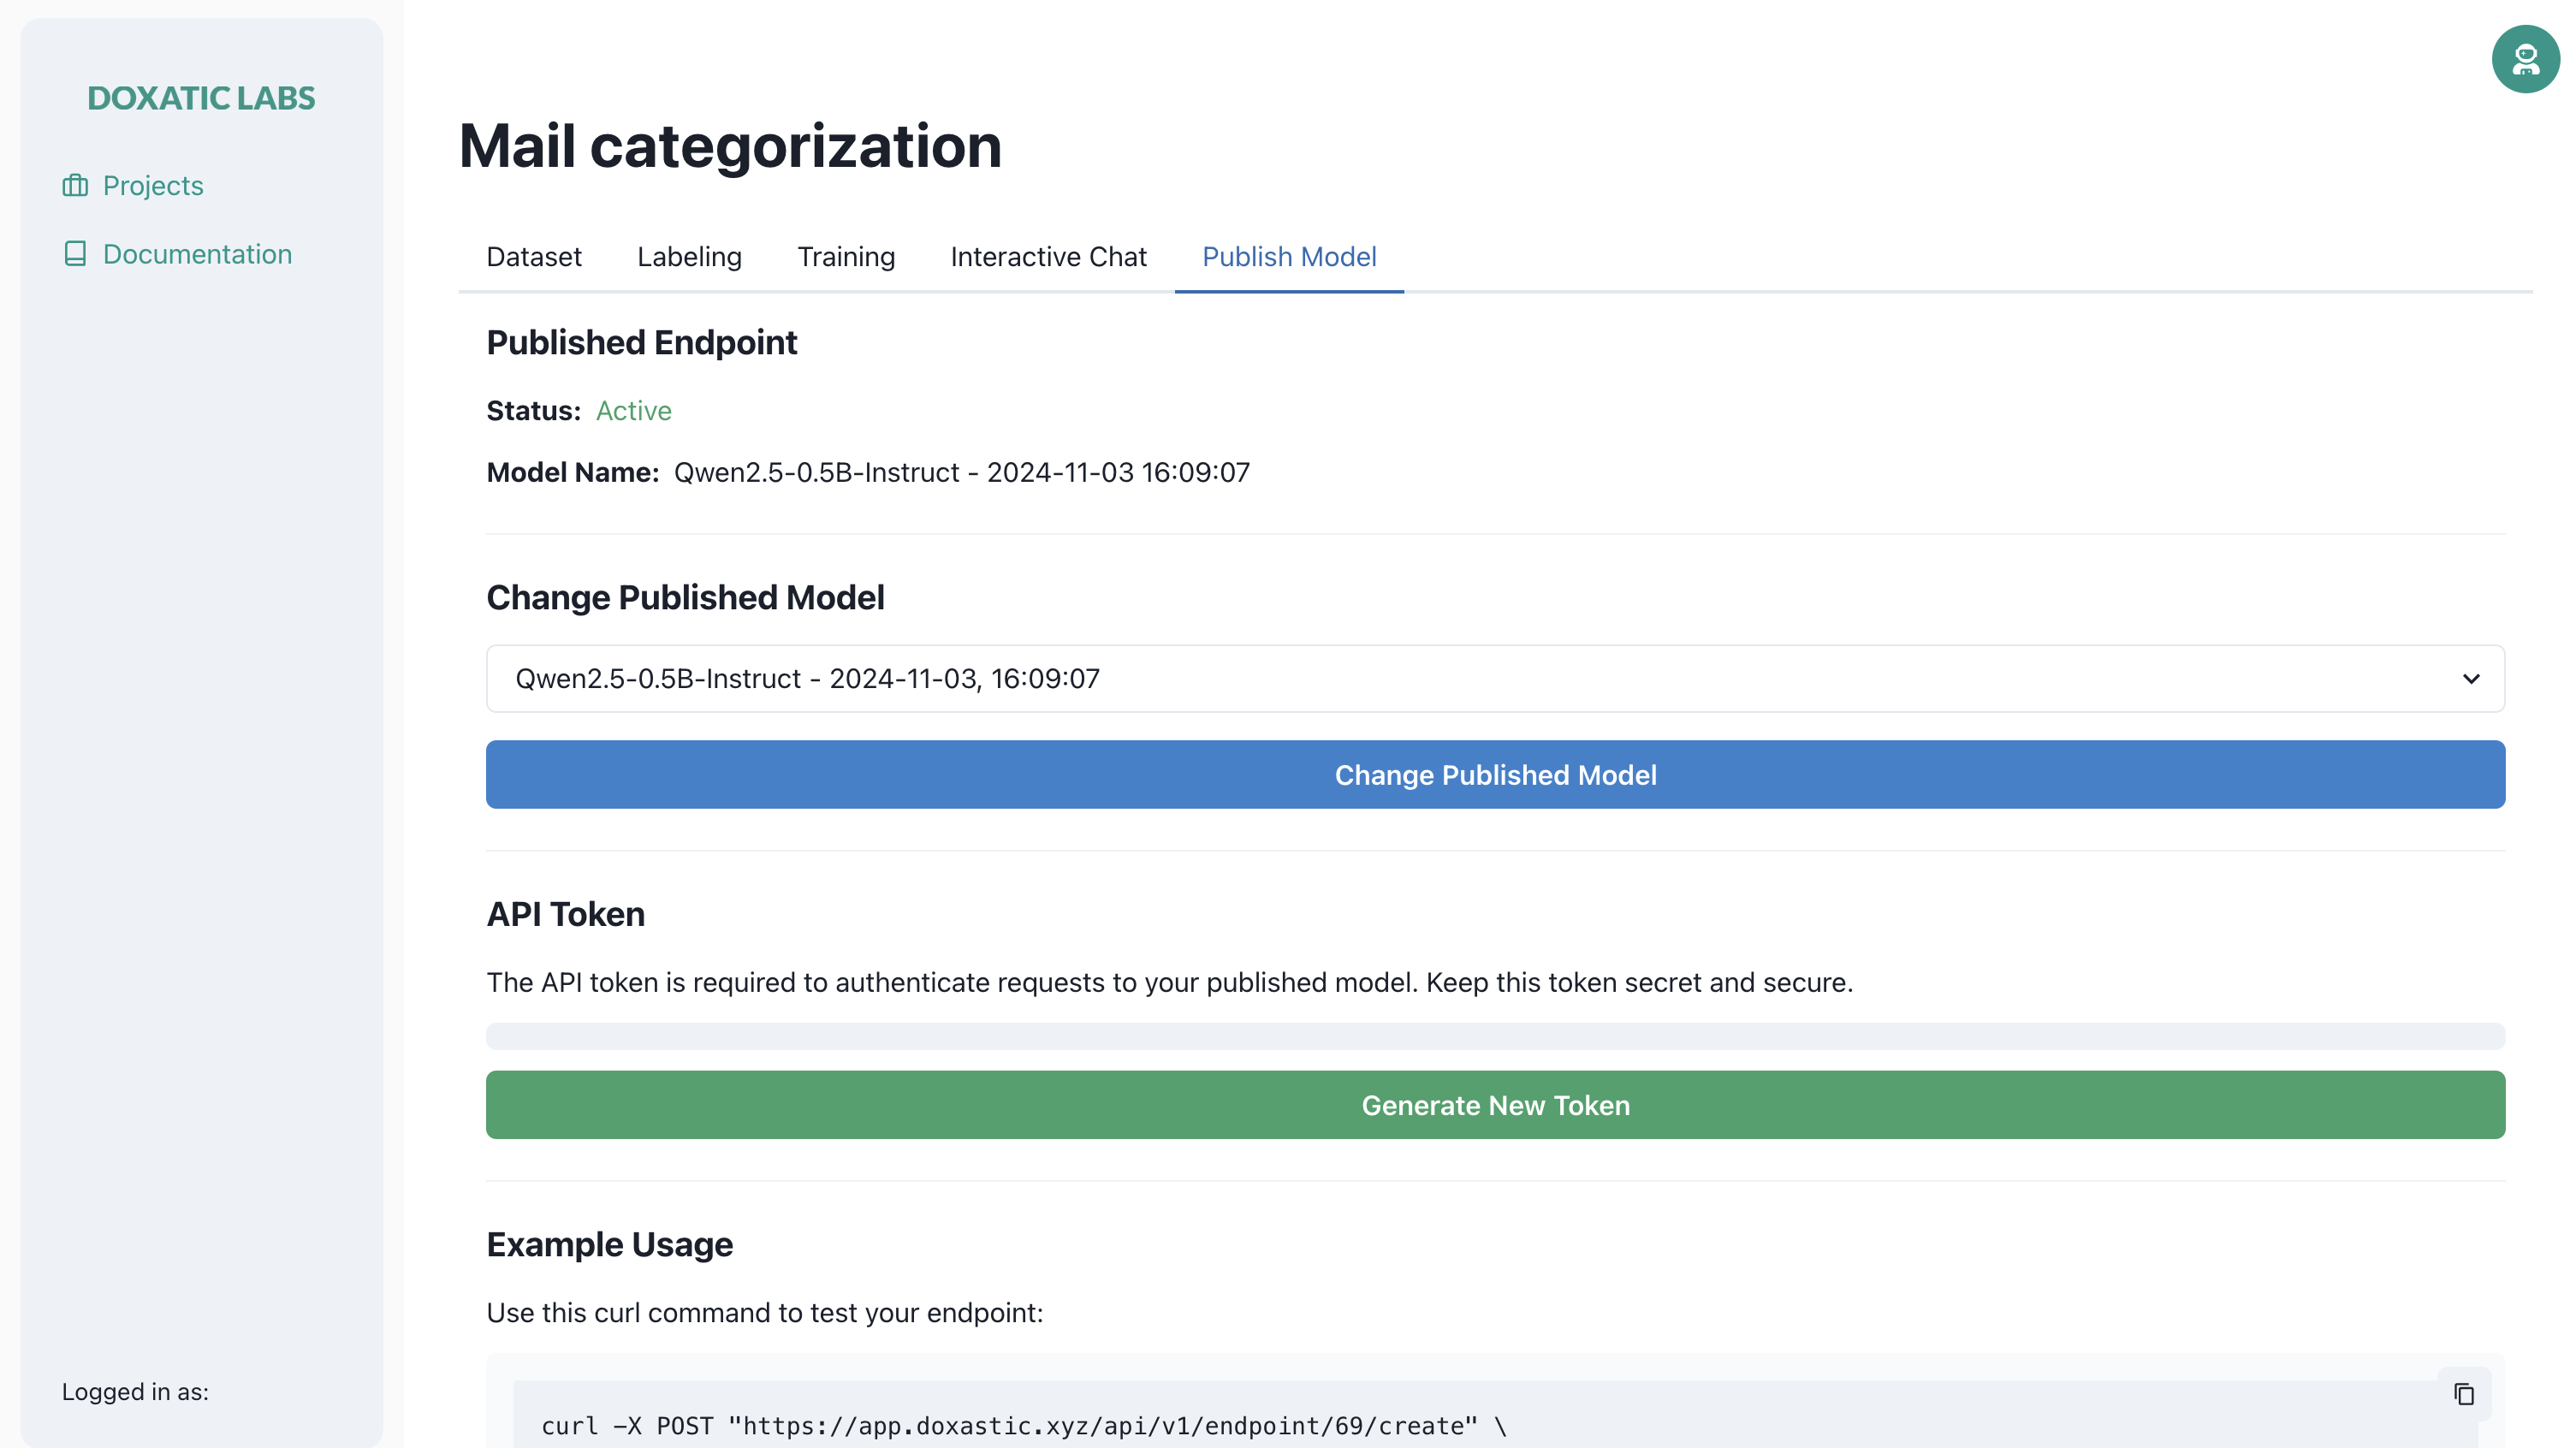Copy the curl command with the copy icon
The image size is (2576, 1448).
2464,1393
